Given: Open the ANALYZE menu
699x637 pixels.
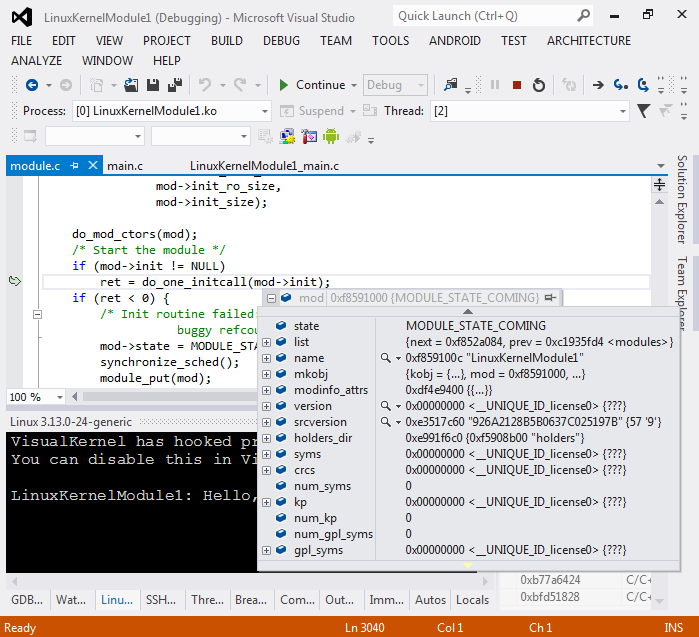Looking at the screenshot, I should click(37, 61).
